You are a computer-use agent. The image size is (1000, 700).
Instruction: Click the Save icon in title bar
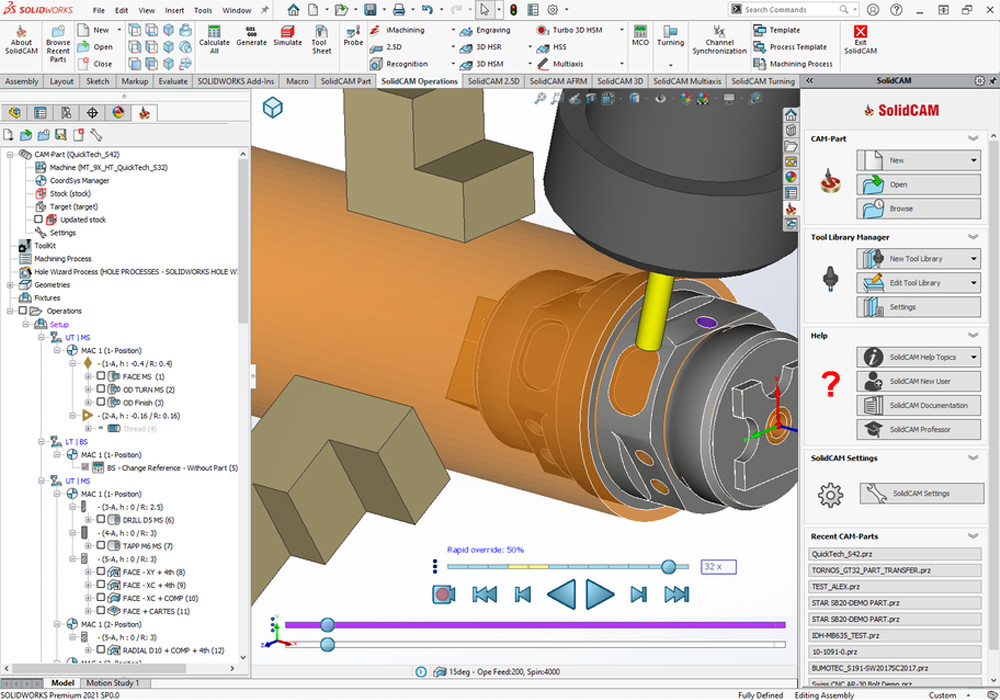click(x=370, y=10)
